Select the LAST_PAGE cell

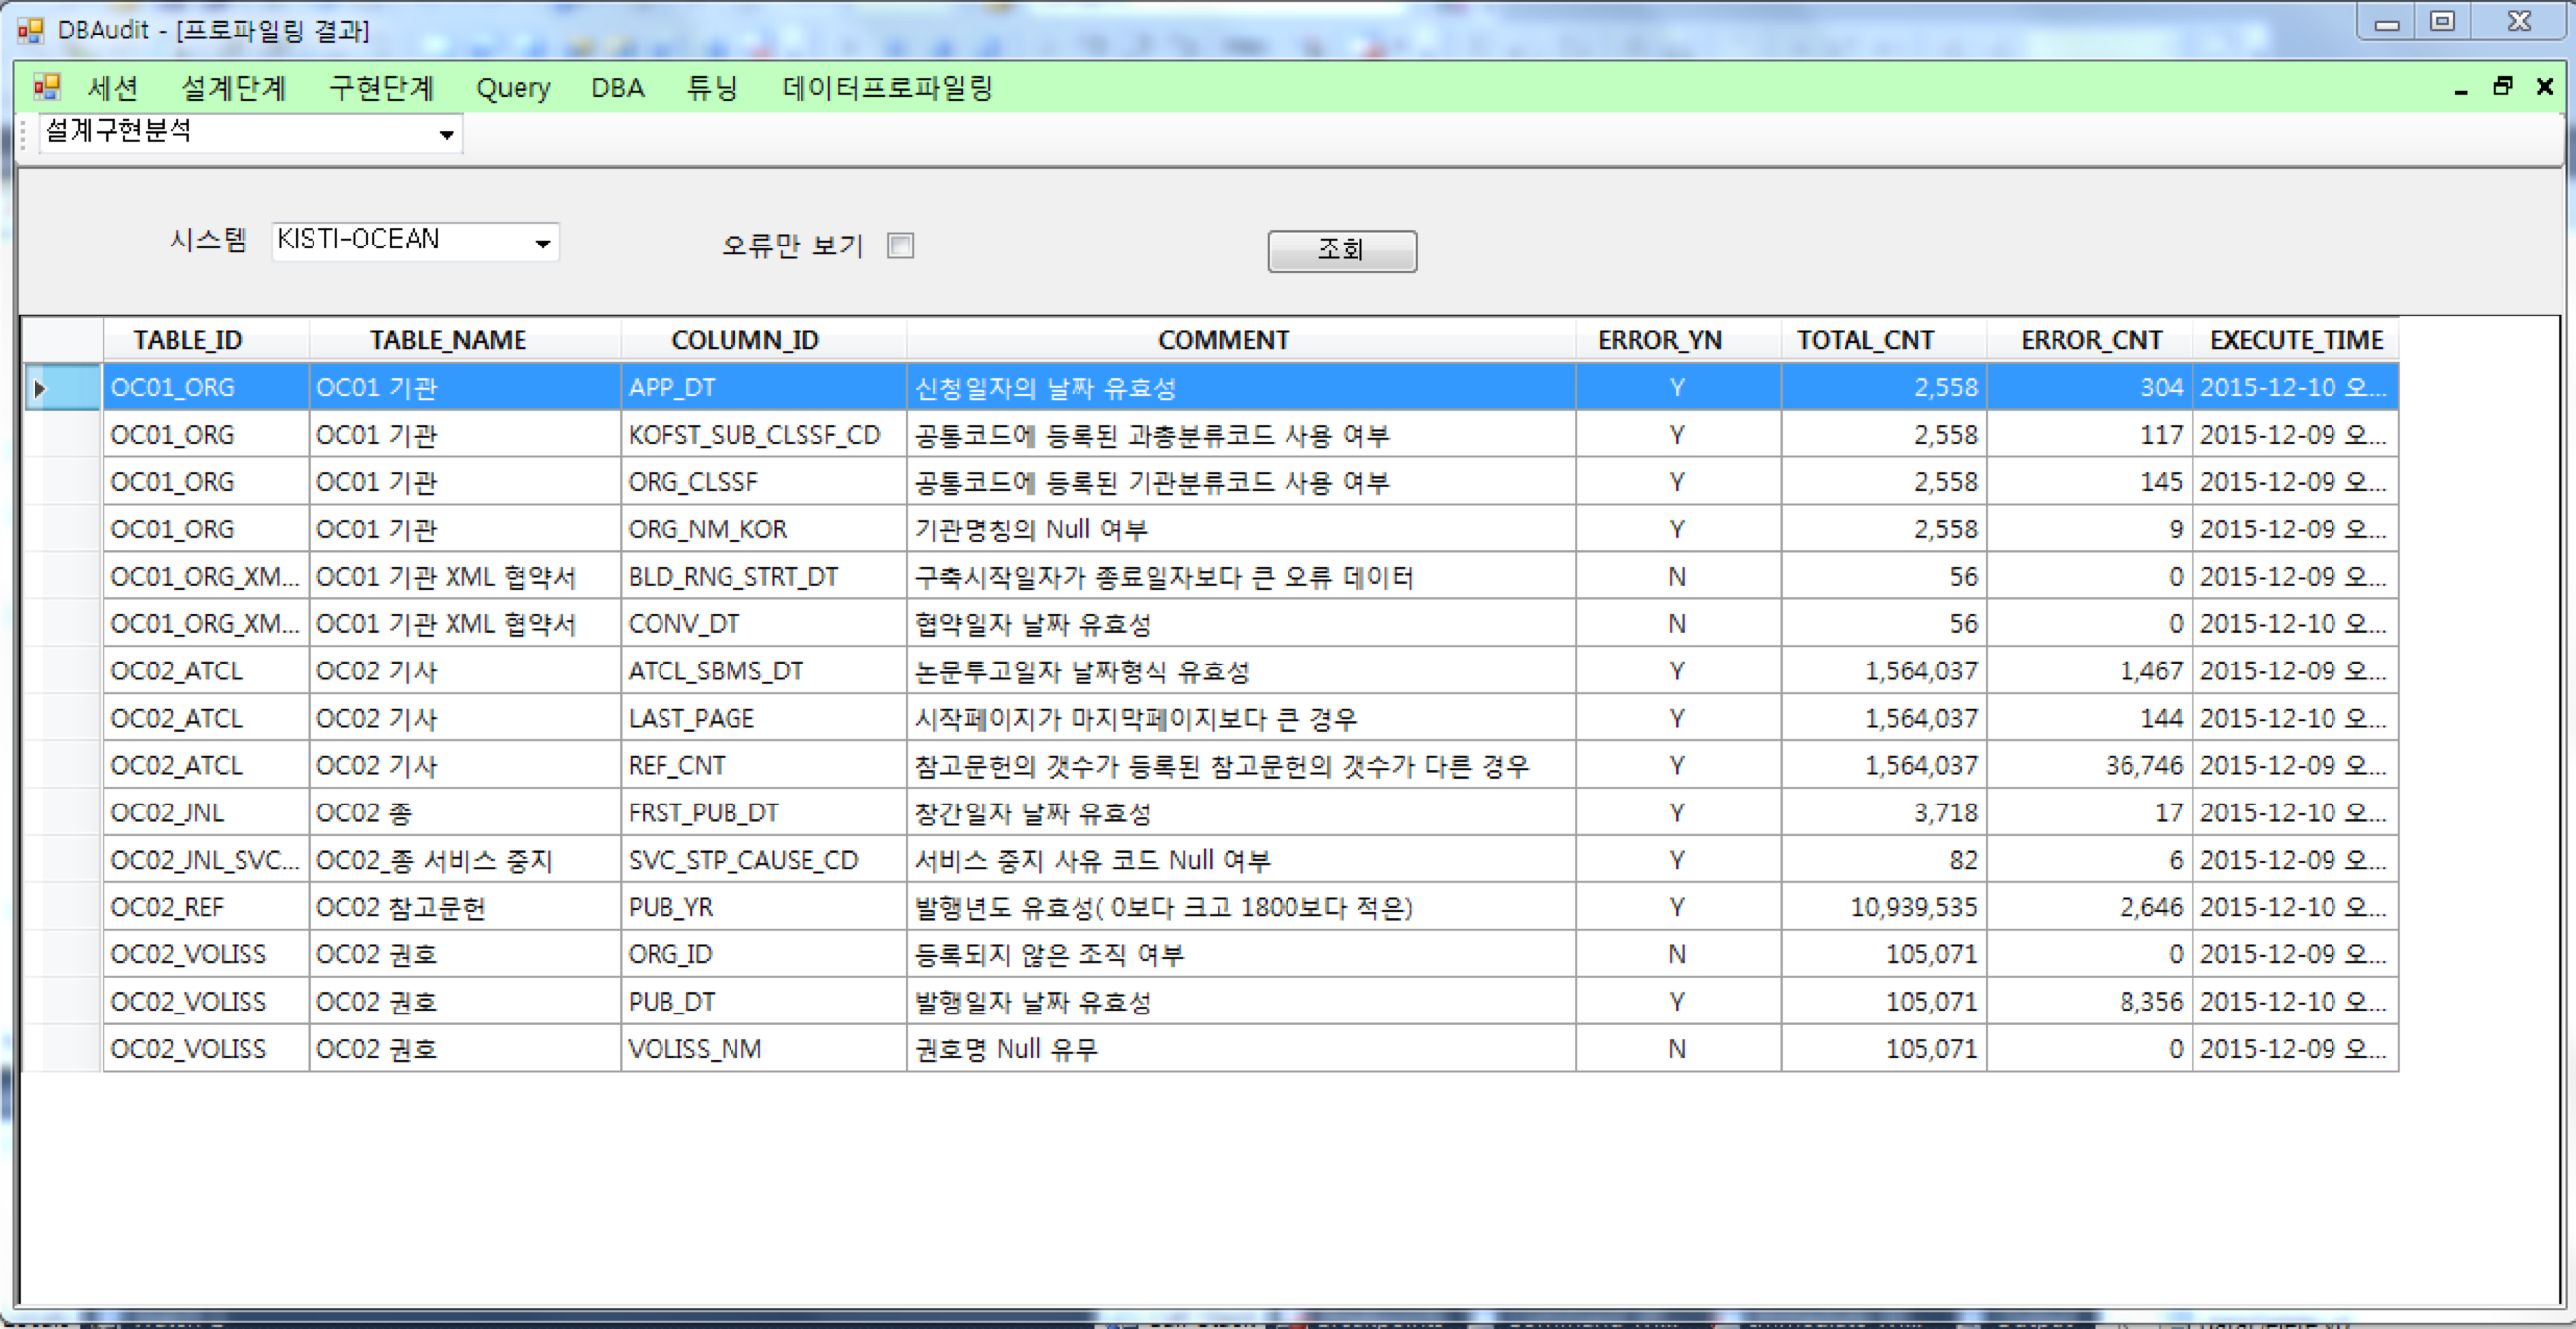[763, 718]
